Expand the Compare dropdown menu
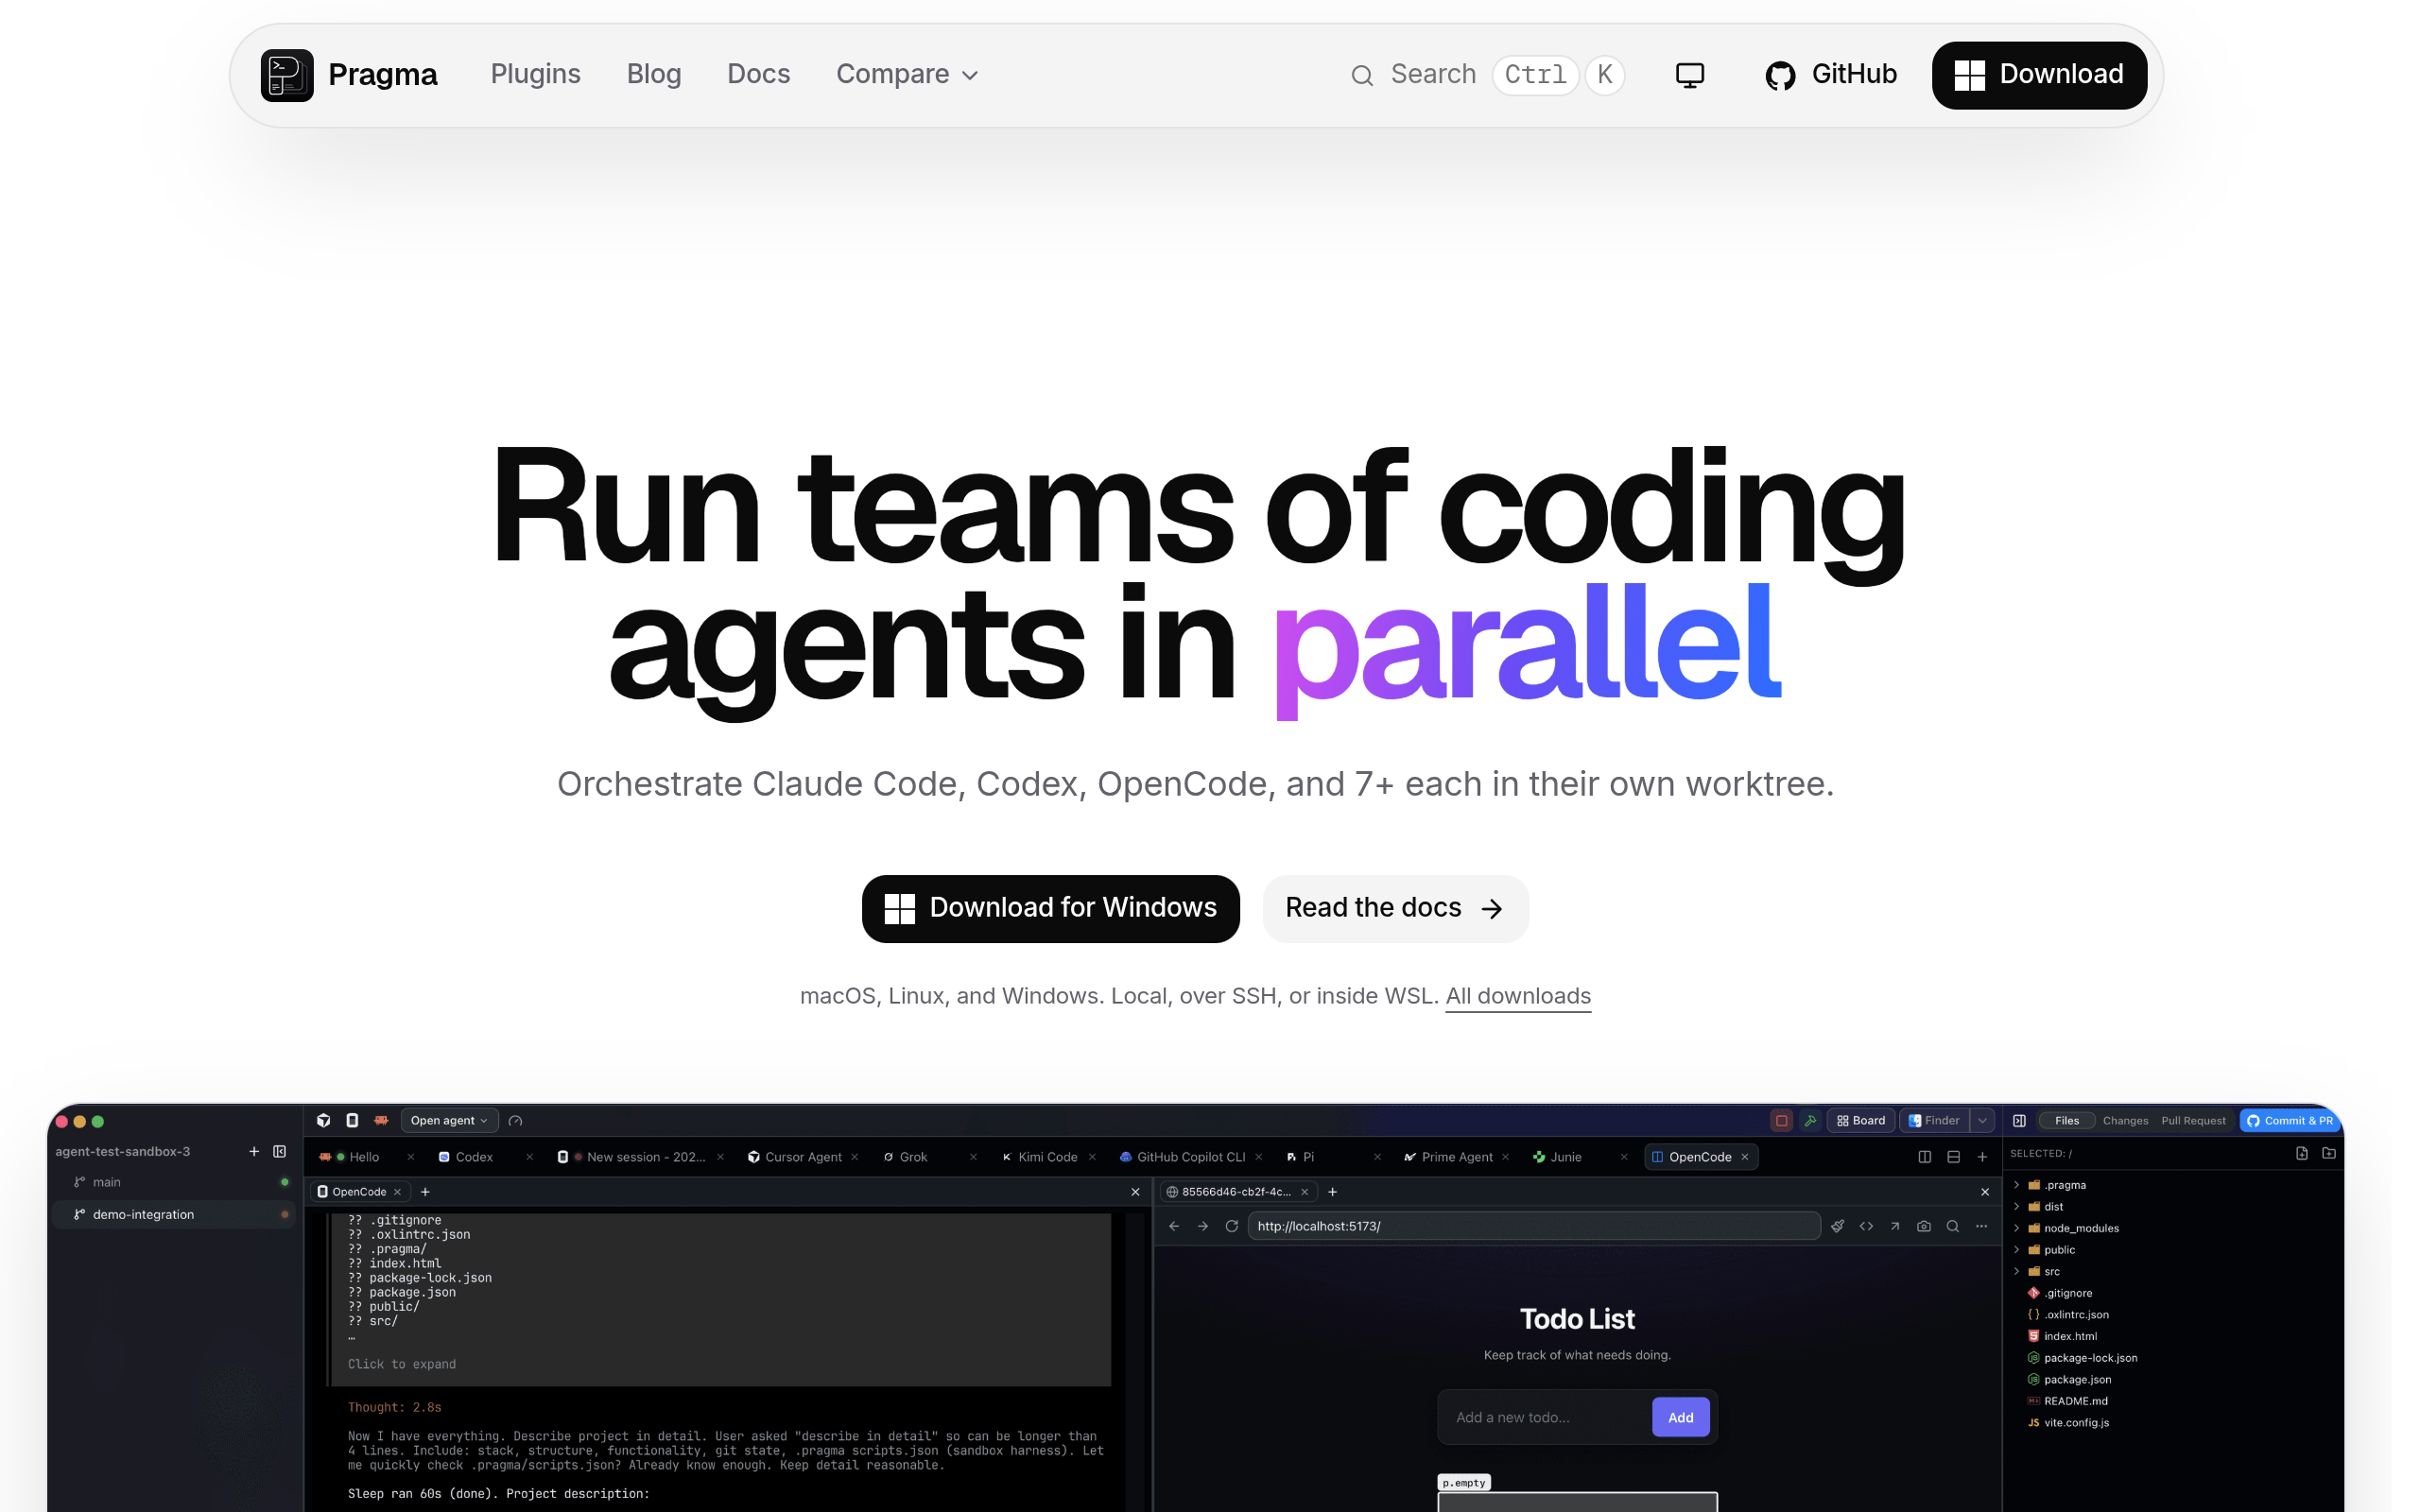This screenshot has height=1512, width=2420. 907,75
